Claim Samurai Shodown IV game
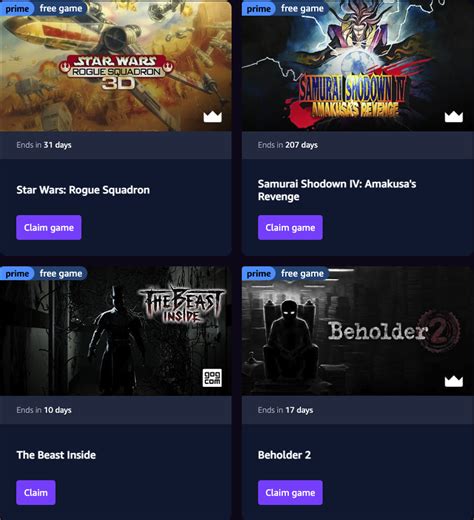Image resolution: width=474 pixels, height=520 pixels. click(x=290, y=227)
